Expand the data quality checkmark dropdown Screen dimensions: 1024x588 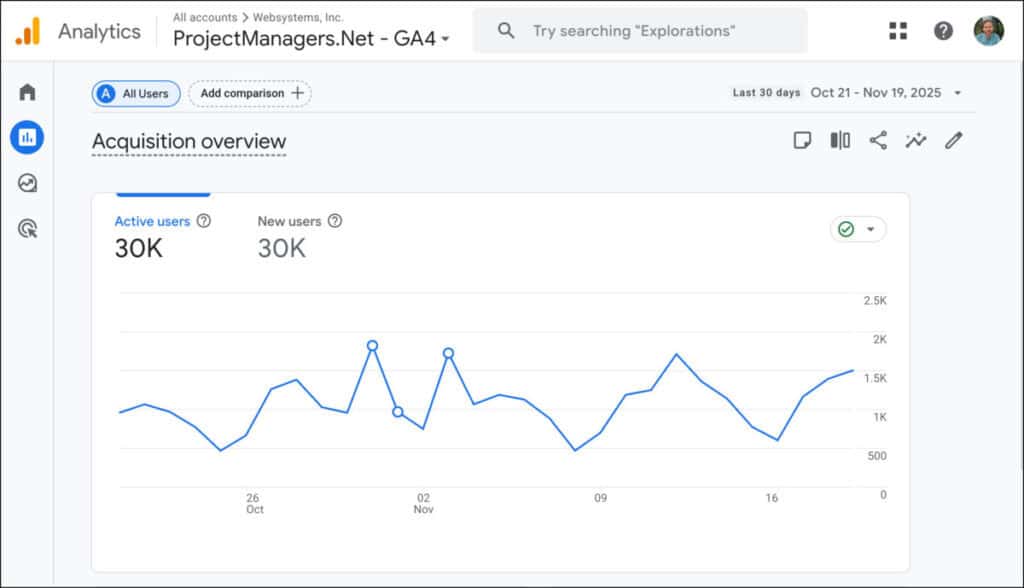pos(858,230)
